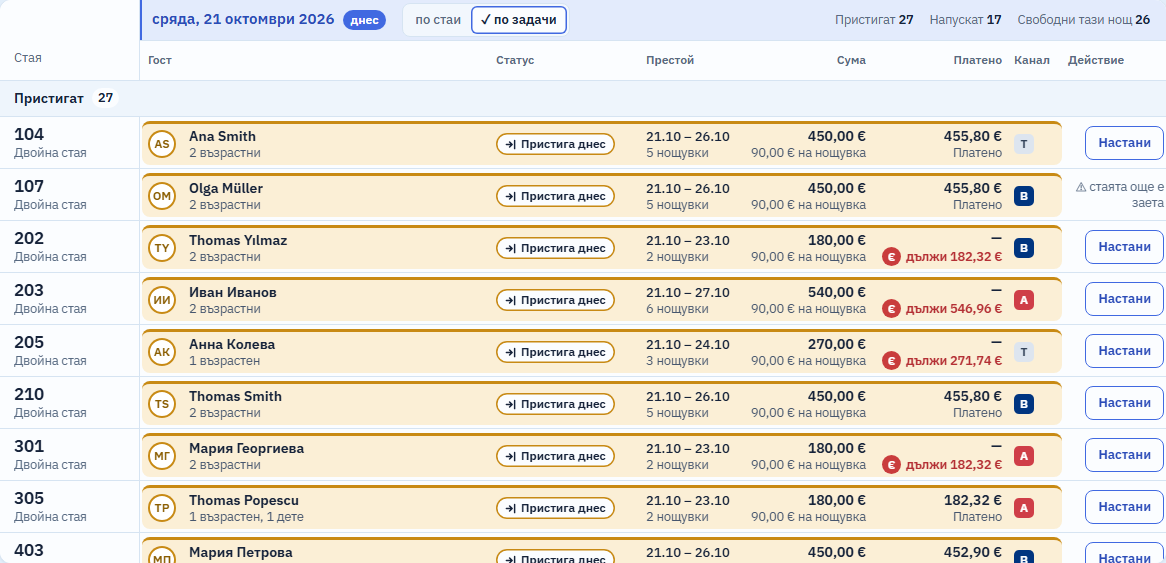The height and width of the screenshot is (563, 1166).
Task: Click the euro debt icon for Thomas Yılmaz
Action: click(x=891, y=257)
